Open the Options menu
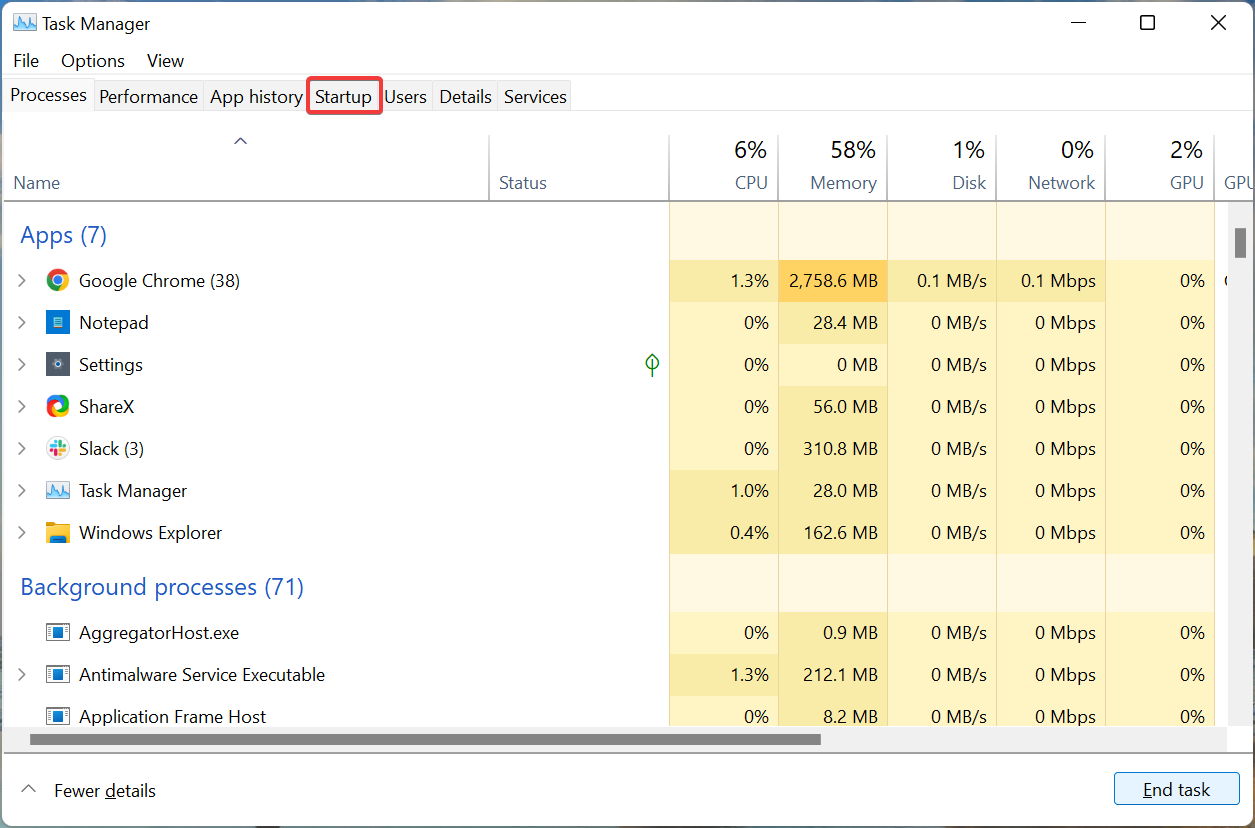The height and width of the screenshot is (828, 1255). (92, 60)
